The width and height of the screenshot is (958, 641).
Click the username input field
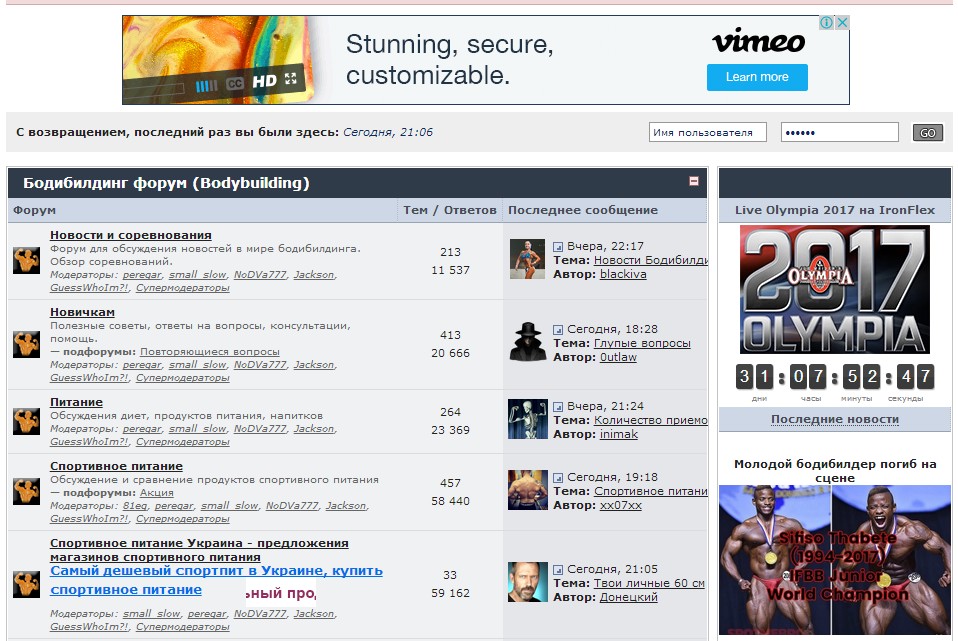[x=707, y=133]
